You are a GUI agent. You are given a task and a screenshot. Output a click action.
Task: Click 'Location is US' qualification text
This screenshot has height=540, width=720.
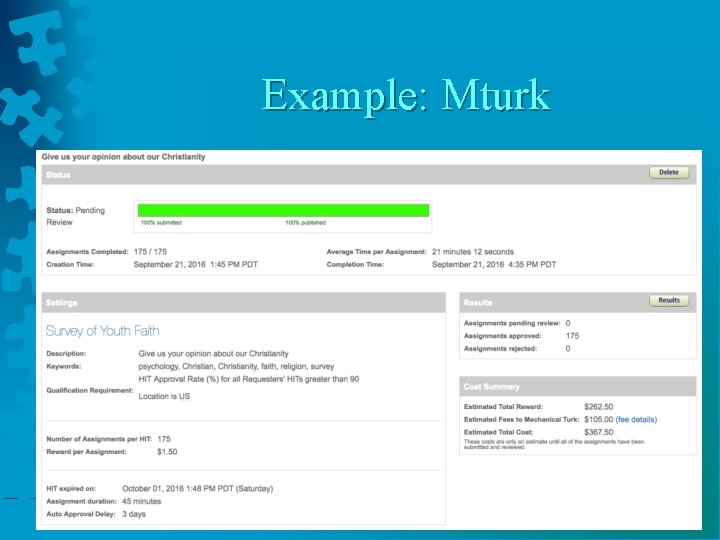(164, 396)
